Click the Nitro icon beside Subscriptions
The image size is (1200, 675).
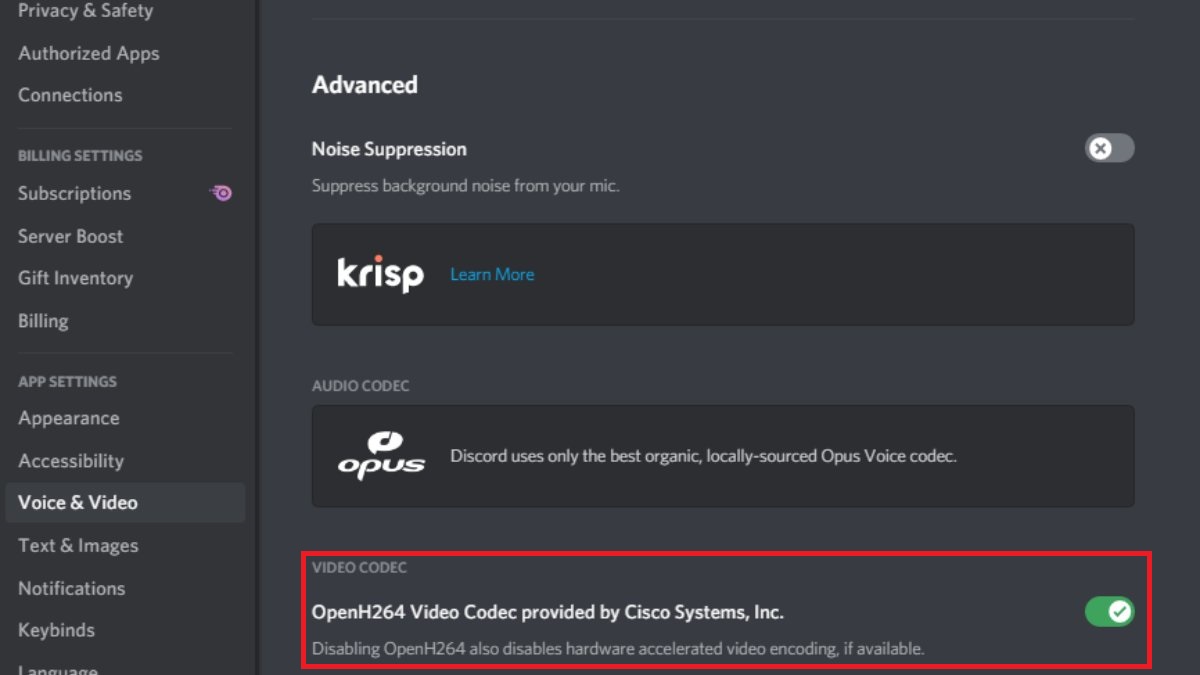point(221,193)
